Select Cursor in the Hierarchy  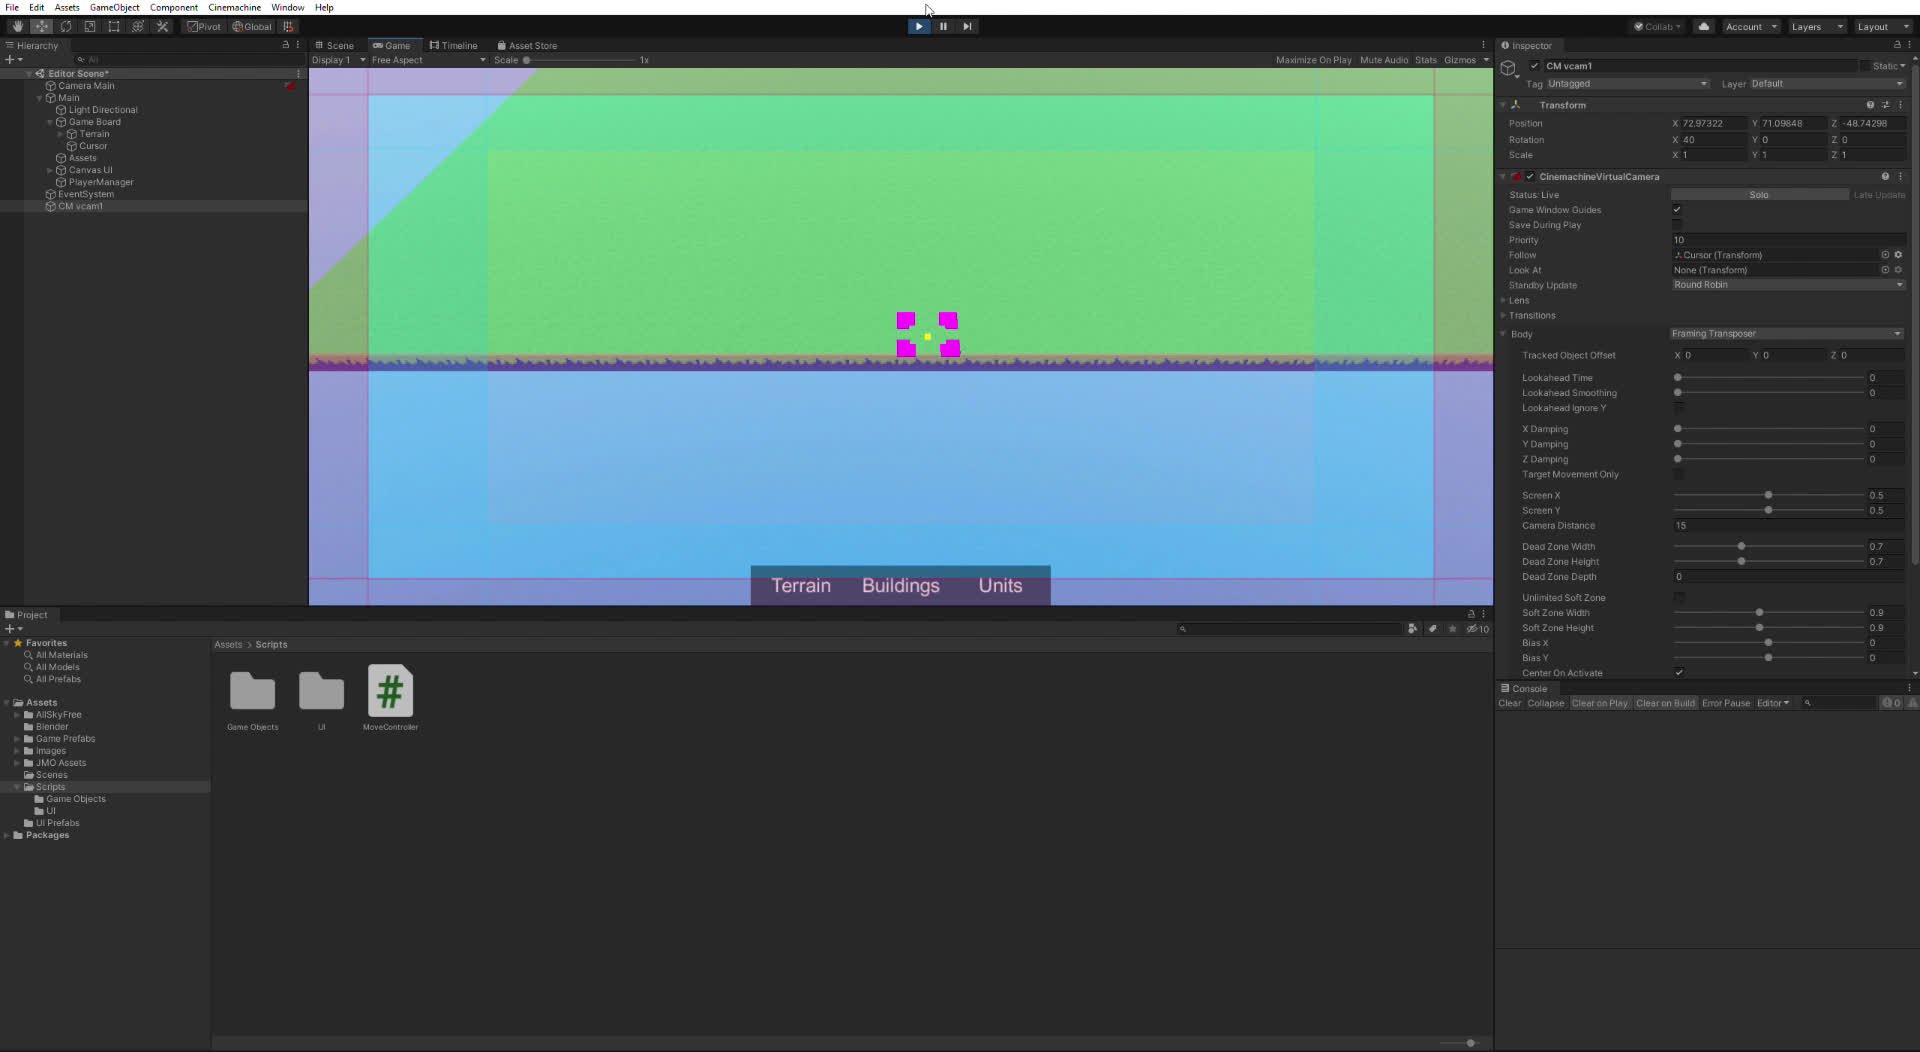click(x=93, y=146)
